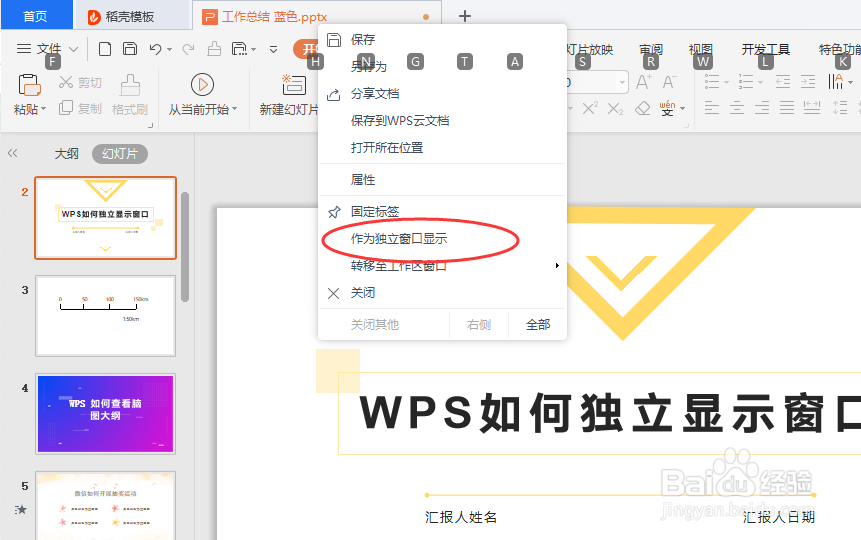This screenshot has width=861, height=540.
Task: Select slide 2 thumbnail
Action: click(x=105, y=218)
